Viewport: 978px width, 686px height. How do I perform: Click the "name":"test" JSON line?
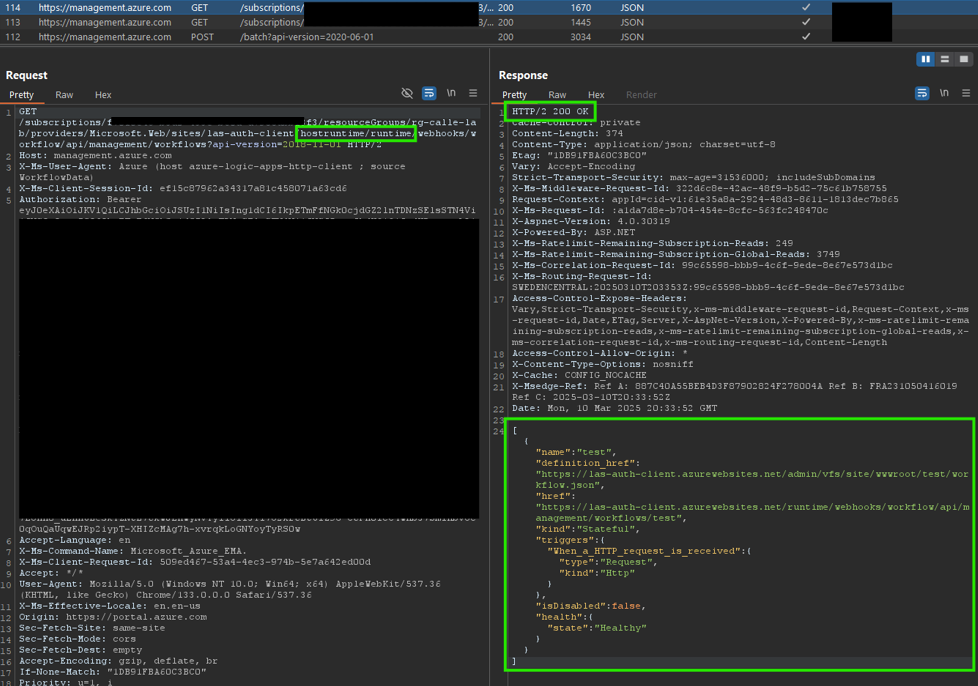(576, 452)
